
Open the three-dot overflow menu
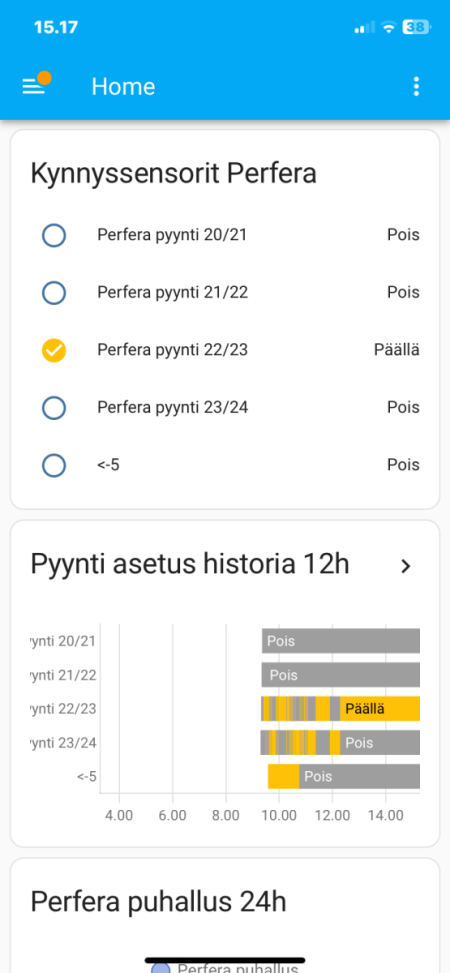[x=416, y=86]
